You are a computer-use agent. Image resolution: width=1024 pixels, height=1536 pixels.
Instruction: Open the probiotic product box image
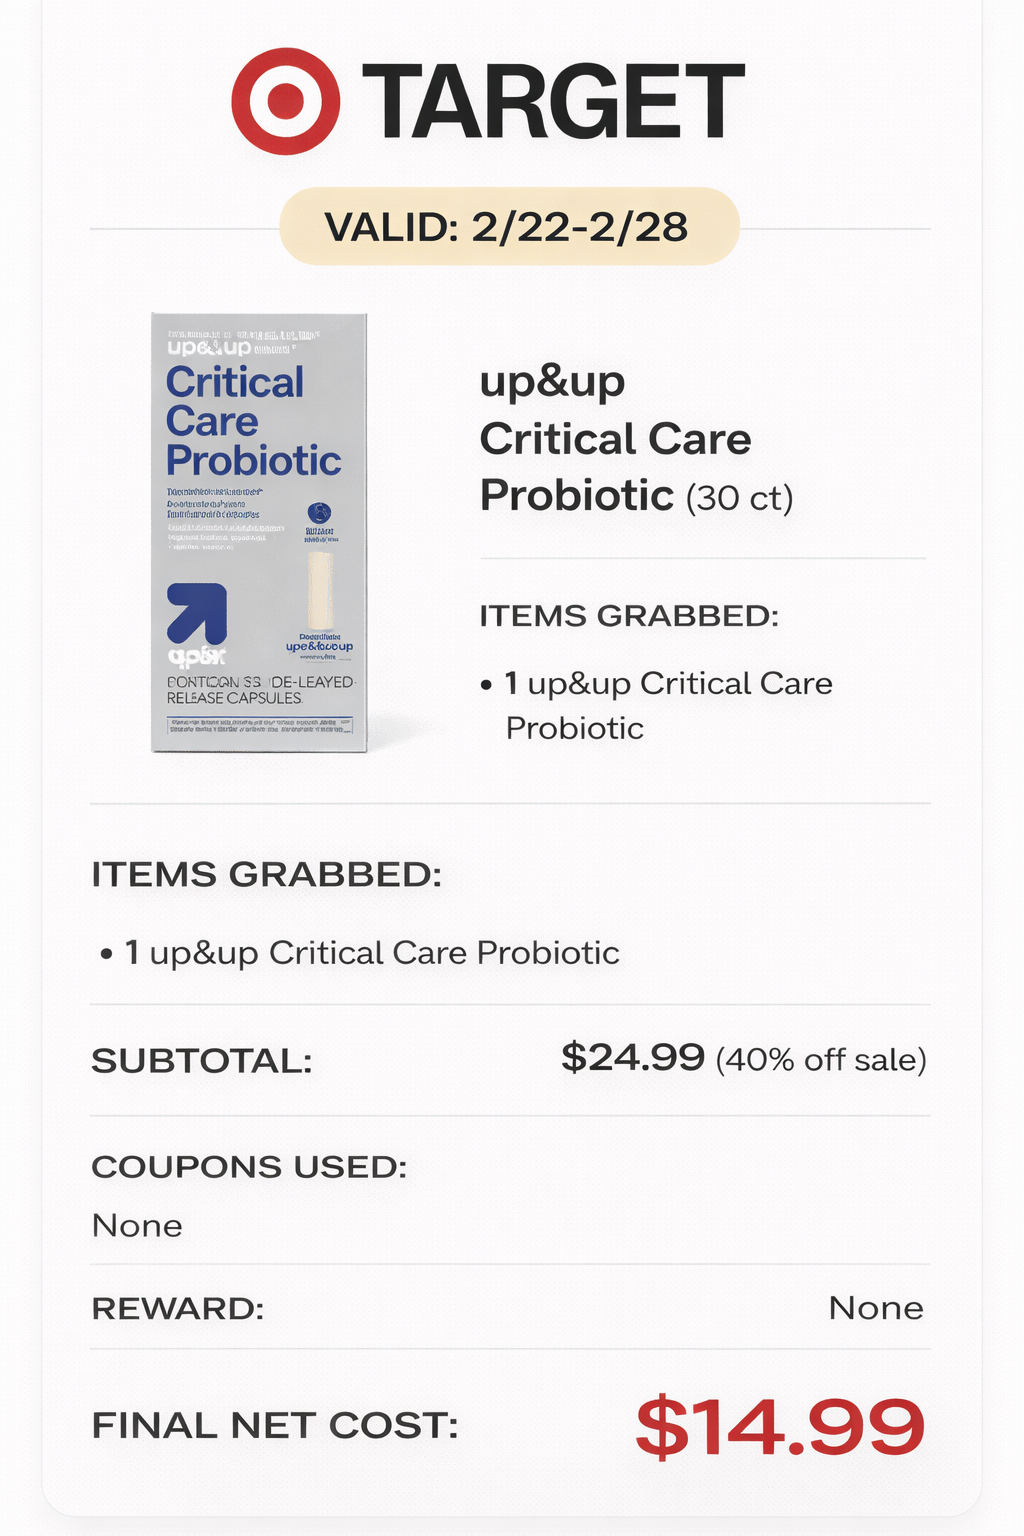(259, 532)
